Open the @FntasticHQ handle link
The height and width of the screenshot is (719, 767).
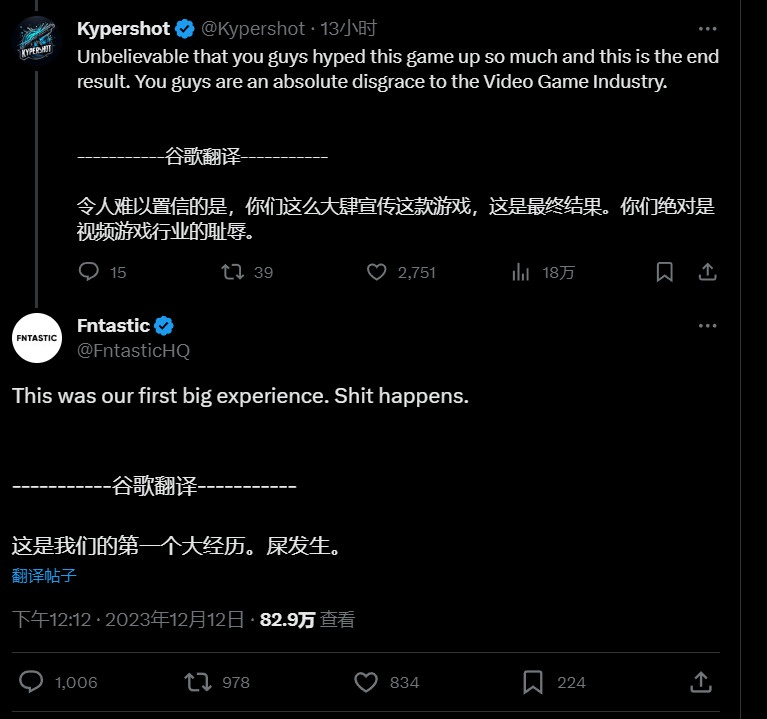(134, 350)
